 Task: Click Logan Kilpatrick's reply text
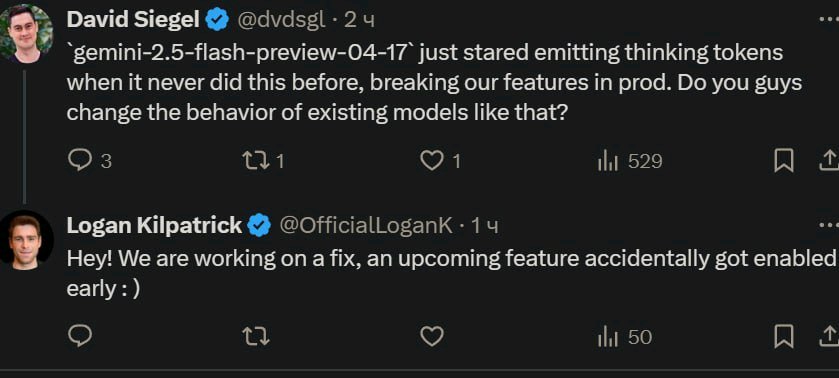point(452,274)
